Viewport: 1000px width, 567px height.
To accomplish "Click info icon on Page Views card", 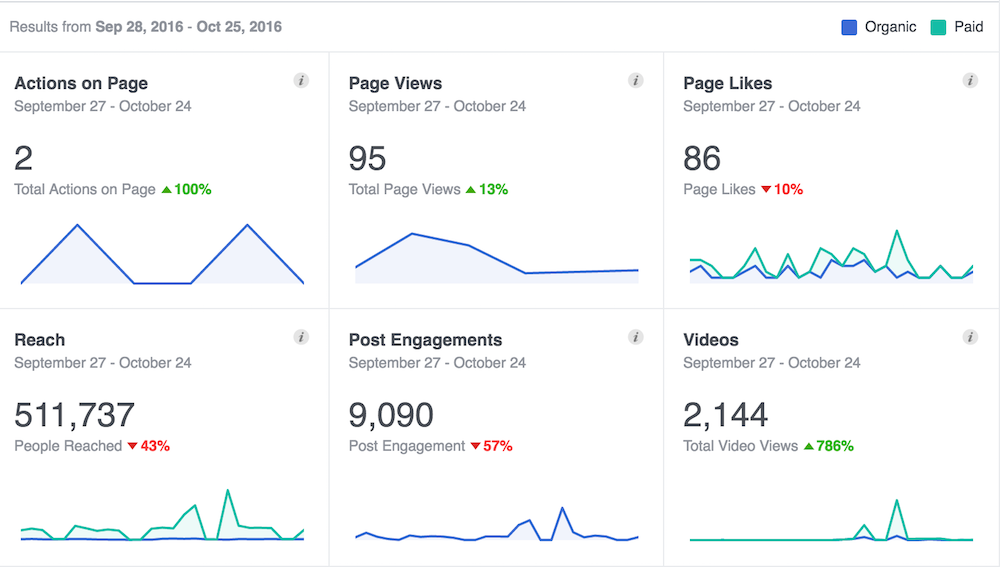I will [x=635, y=81].
